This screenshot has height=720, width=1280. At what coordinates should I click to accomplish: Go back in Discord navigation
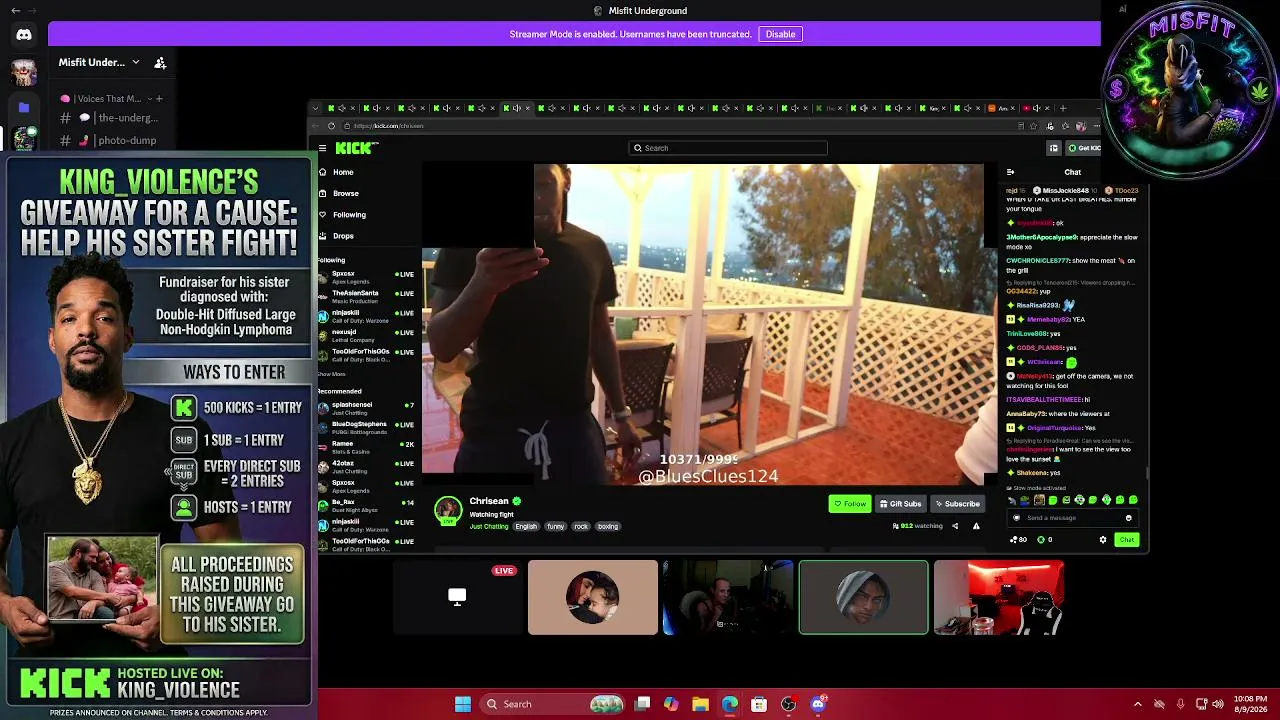(15, 10)
